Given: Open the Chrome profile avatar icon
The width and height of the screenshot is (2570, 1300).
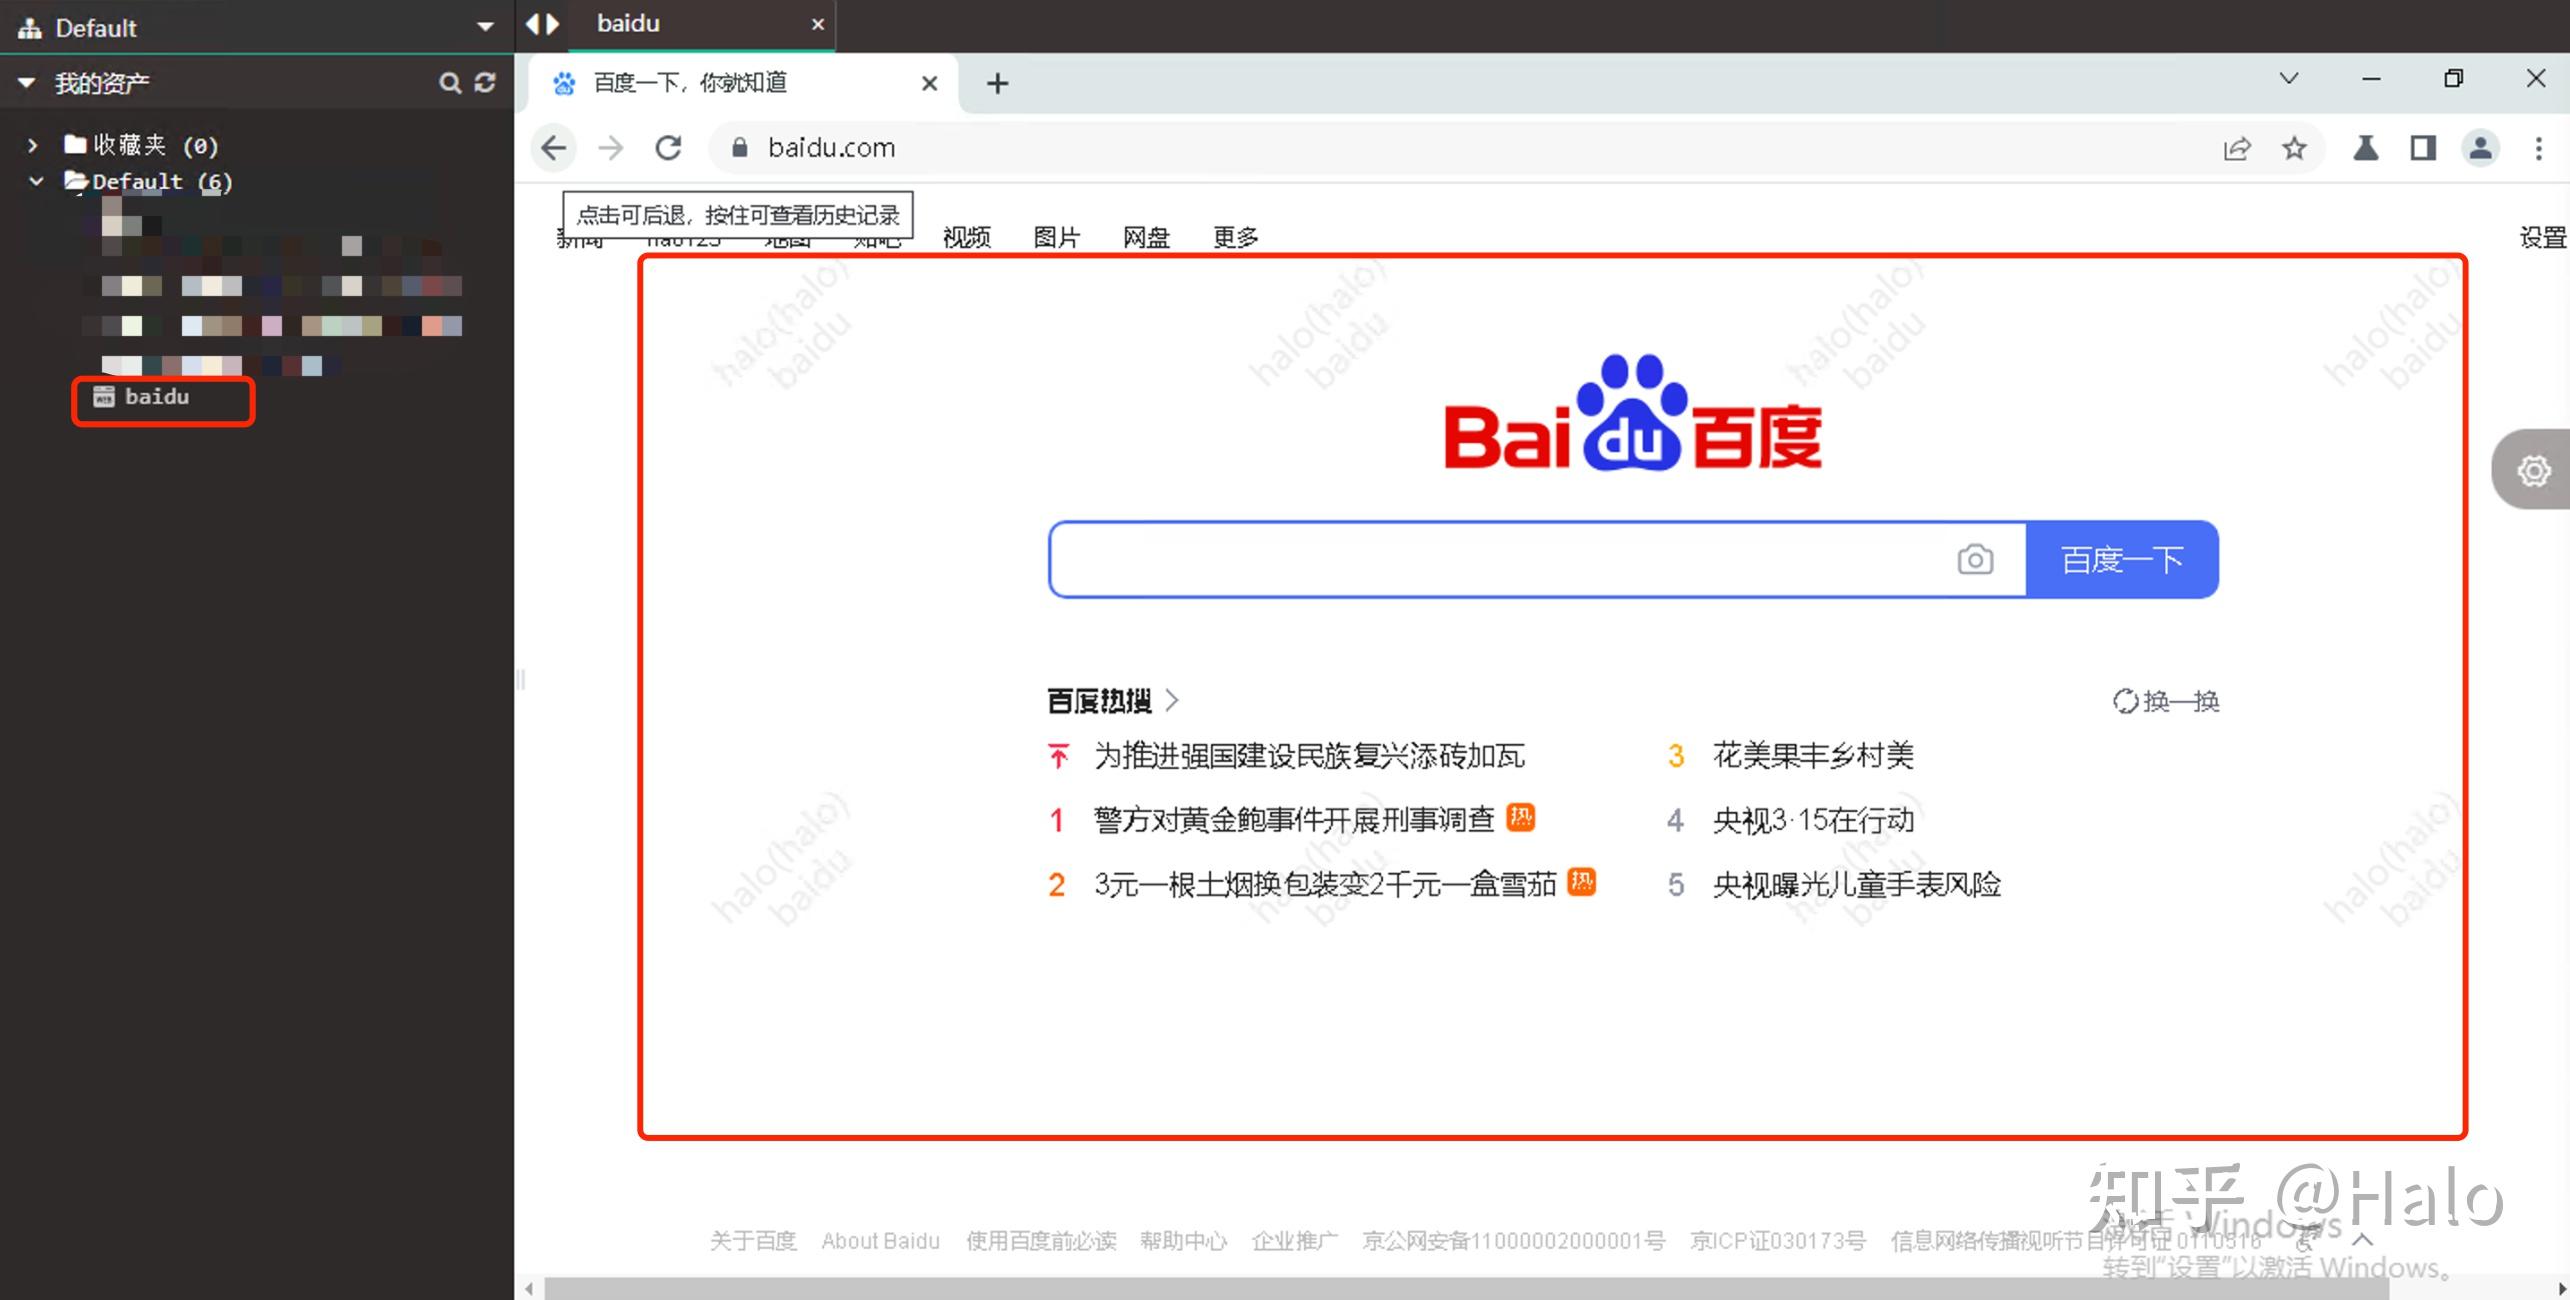Looking at the screenshot, I should [x=2480, y=148].
